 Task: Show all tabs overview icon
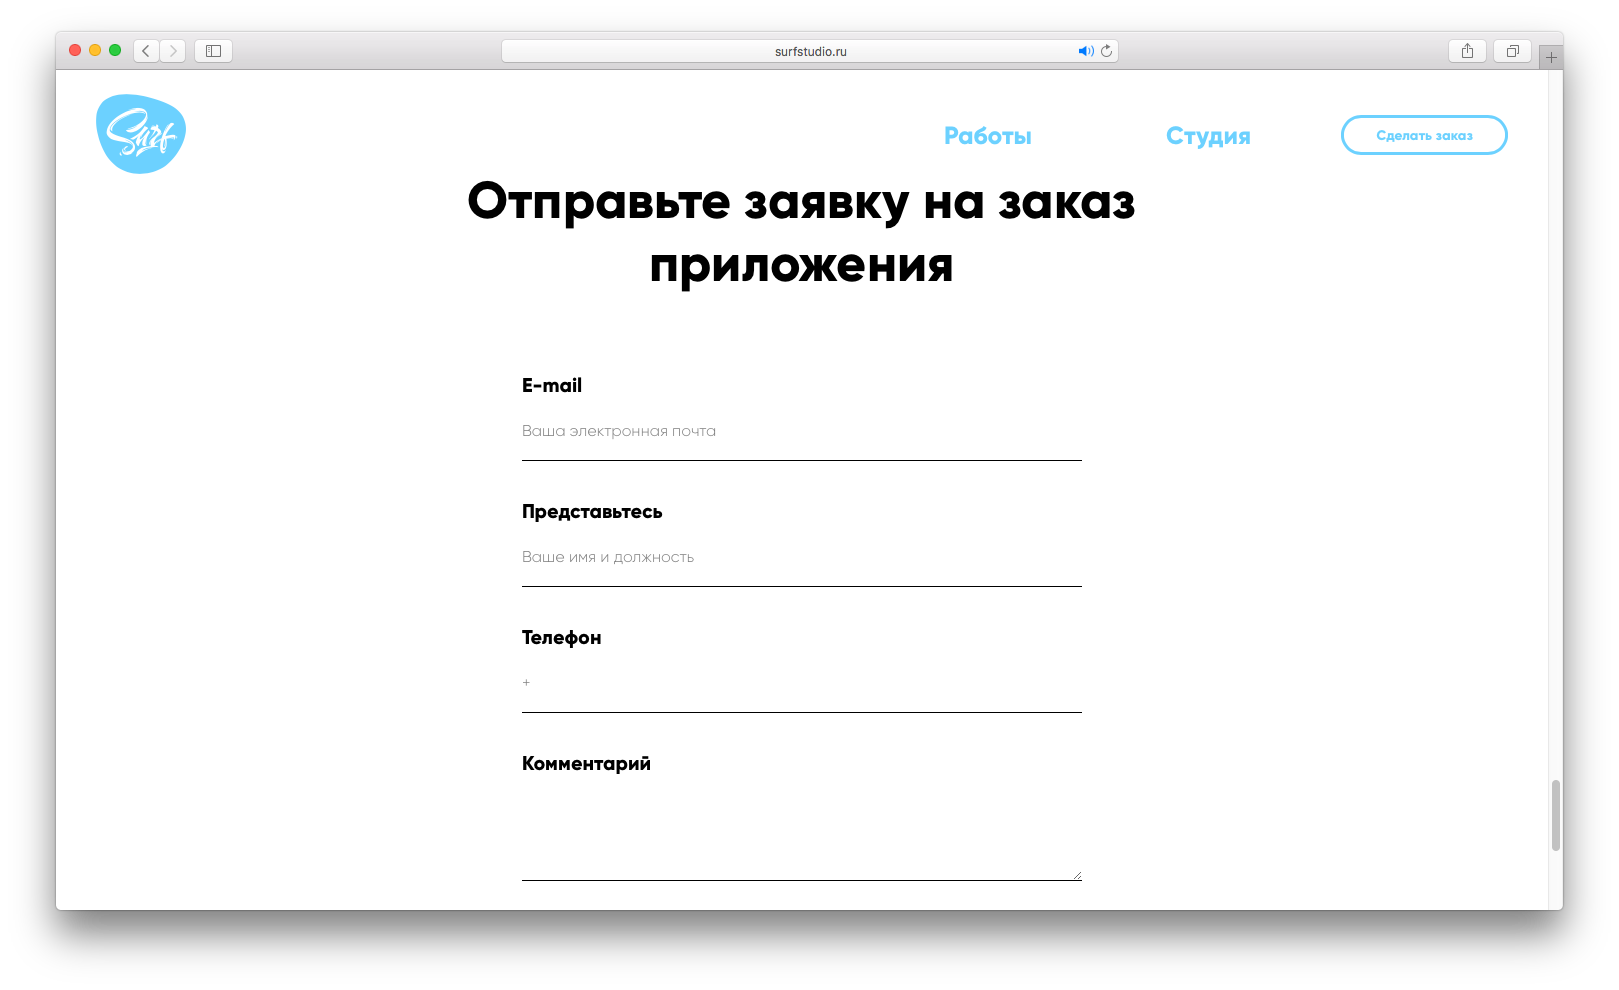pyautogui.click(x=1512, y=51)
